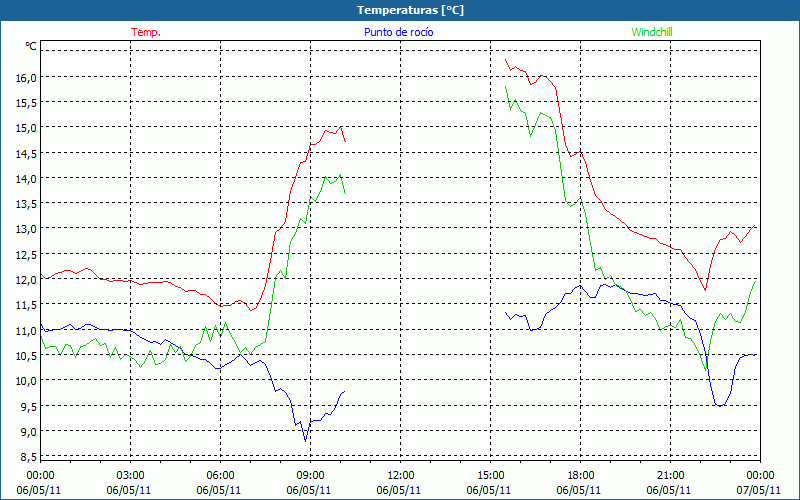Screen dimensions: 800x500
Task: Click the 14,5 y-axis value
Action: click(27, 153)
